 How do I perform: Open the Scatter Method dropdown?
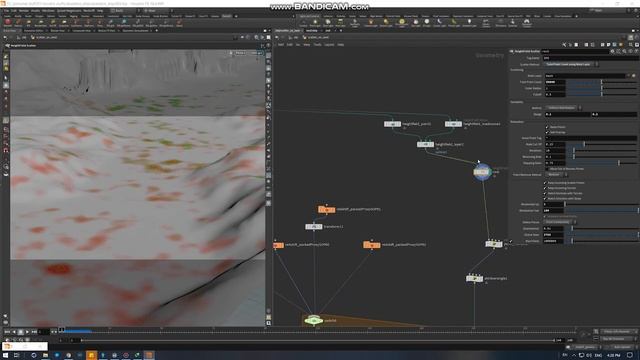click(571, 64)
